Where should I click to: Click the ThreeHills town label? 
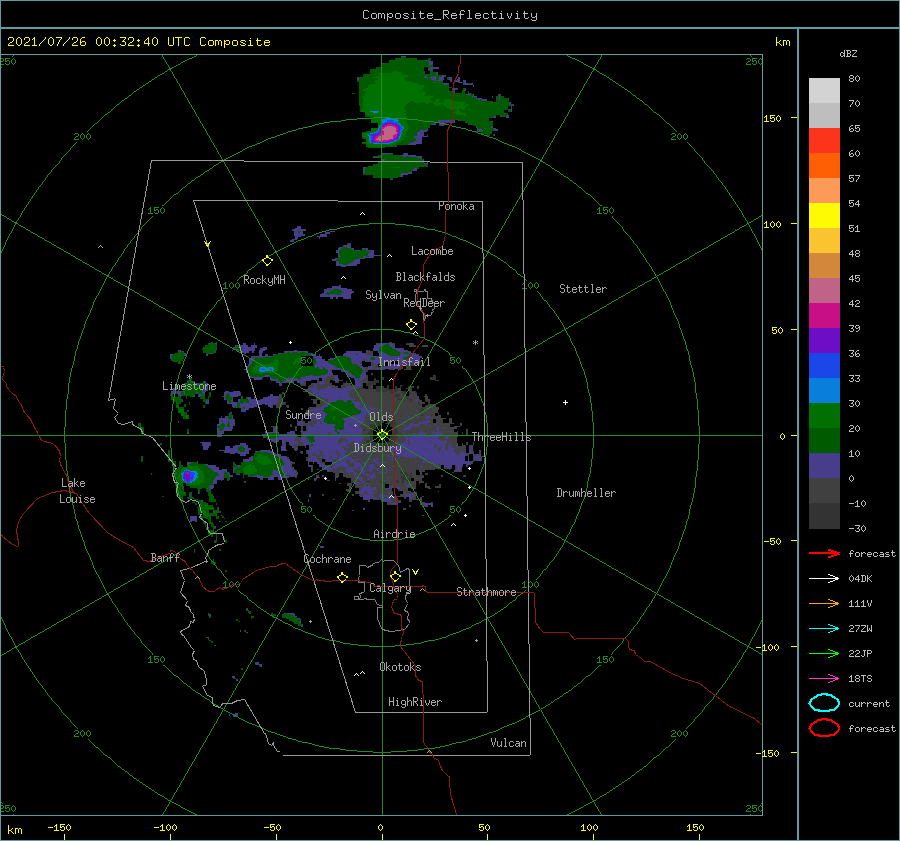[502, 437]
